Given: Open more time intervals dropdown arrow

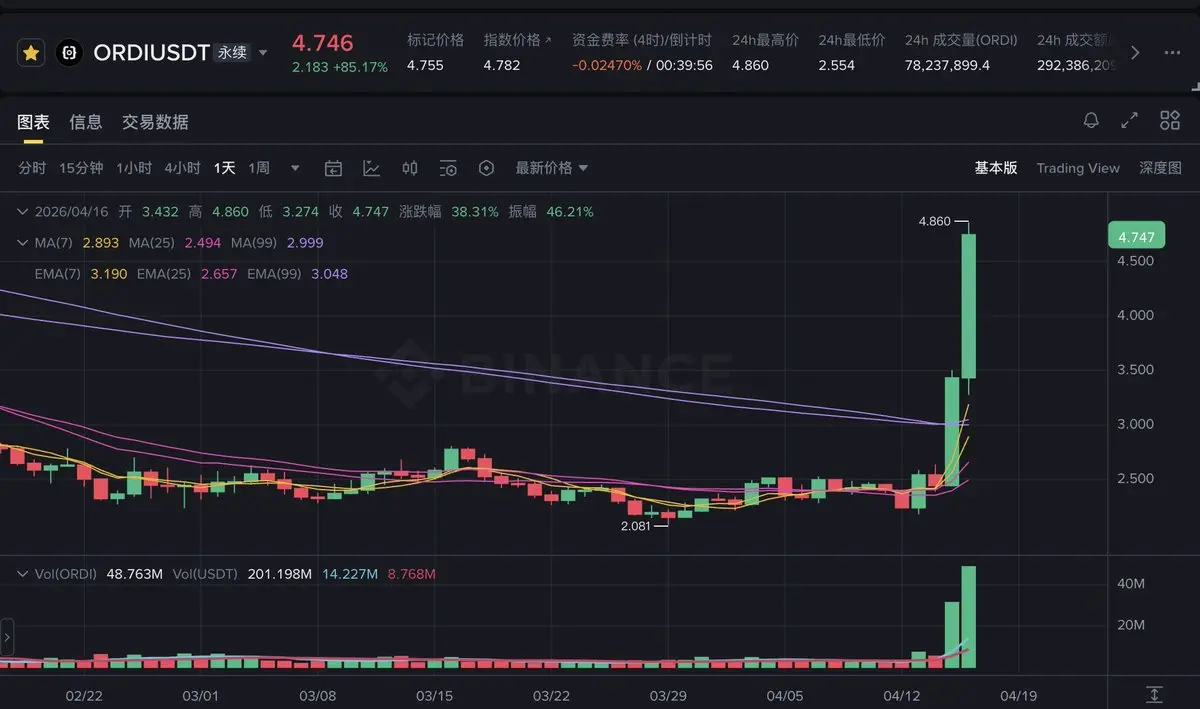Looking at the screenshot, I should click(295, 168).
